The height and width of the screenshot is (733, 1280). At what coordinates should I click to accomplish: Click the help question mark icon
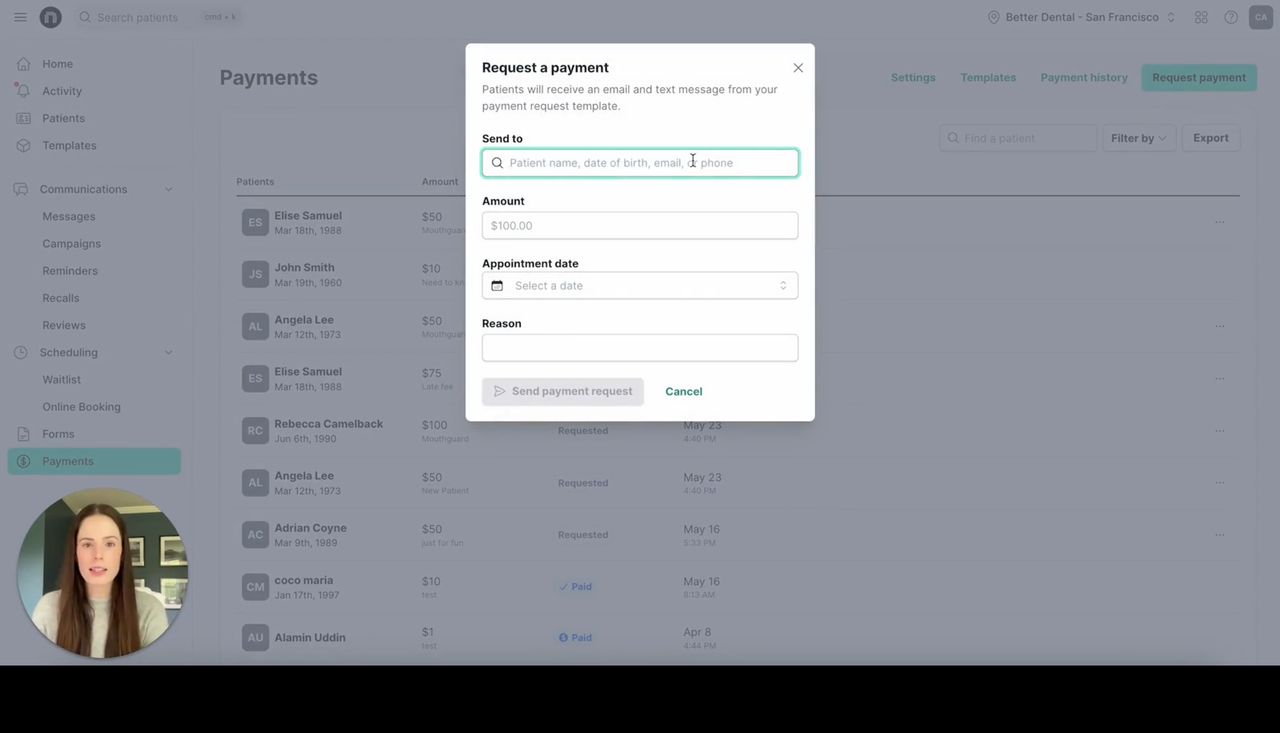[x=1231, y=17]
